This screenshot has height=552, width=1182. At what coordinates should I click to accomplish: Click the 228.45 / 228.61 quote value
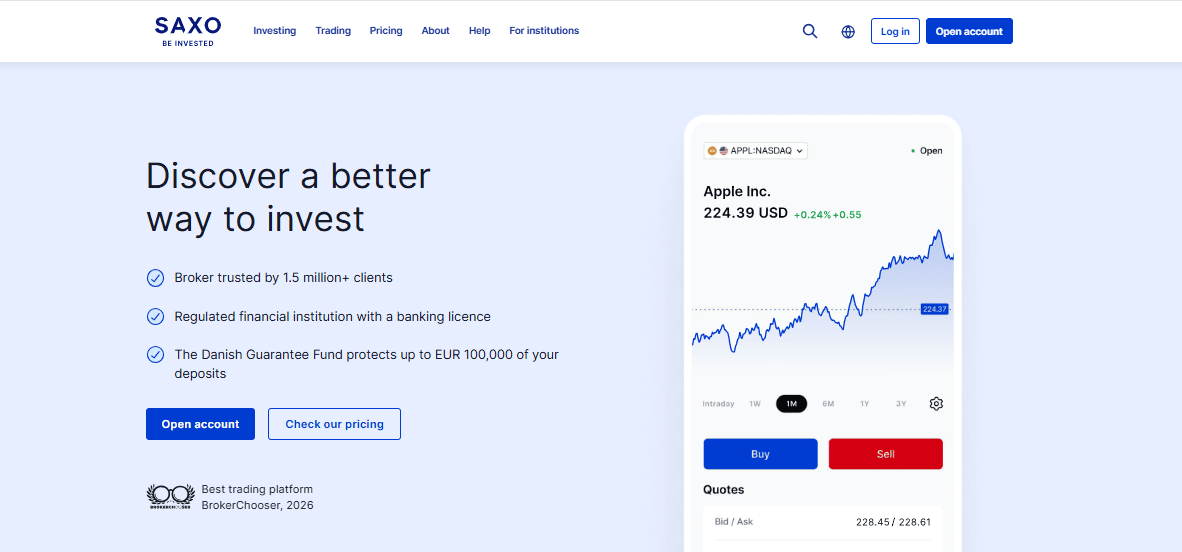pos(893,522)
